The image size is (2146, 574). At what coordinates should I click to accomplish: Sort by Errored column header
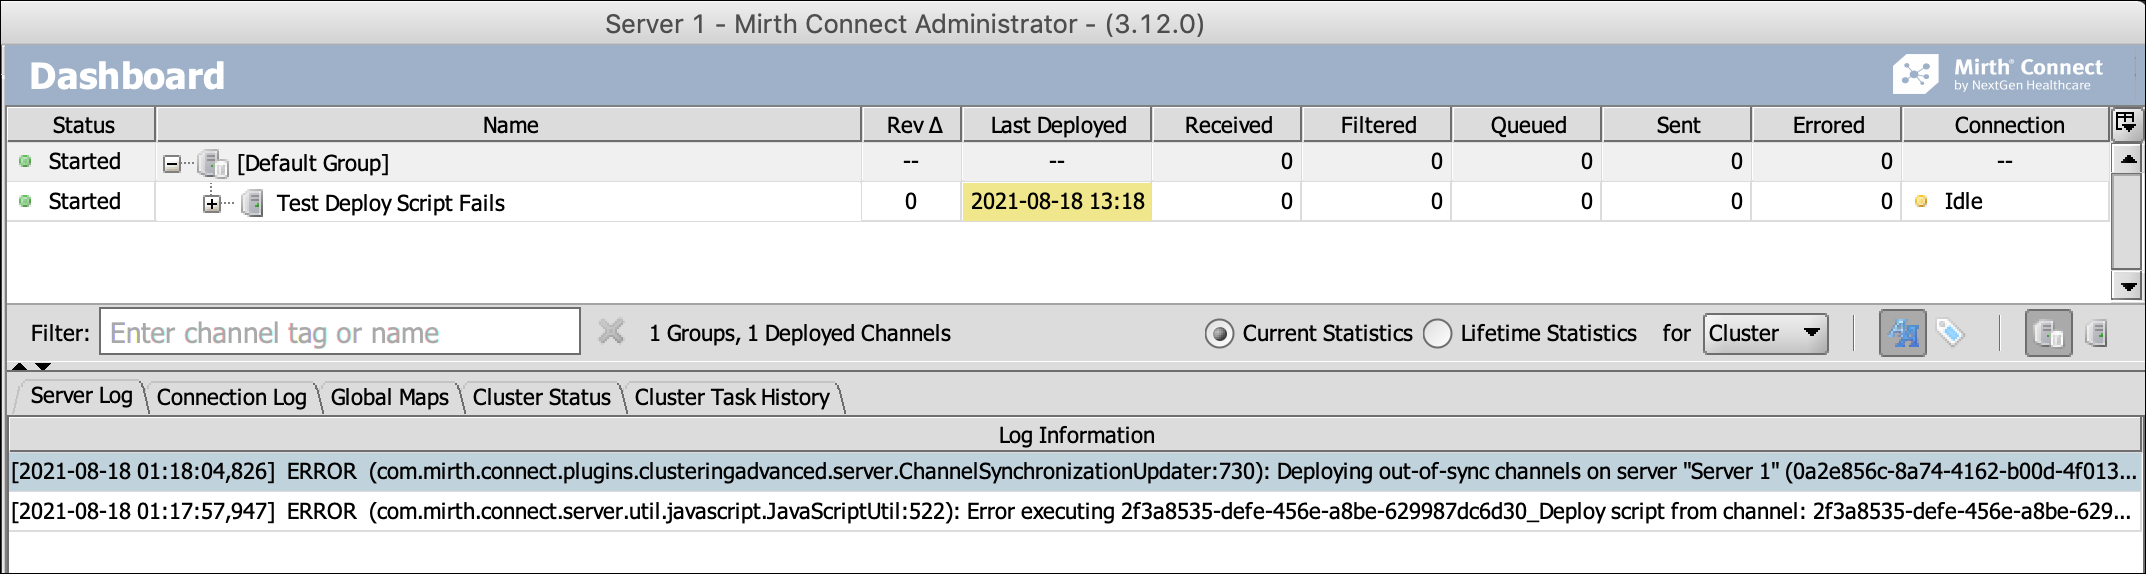1827,124
